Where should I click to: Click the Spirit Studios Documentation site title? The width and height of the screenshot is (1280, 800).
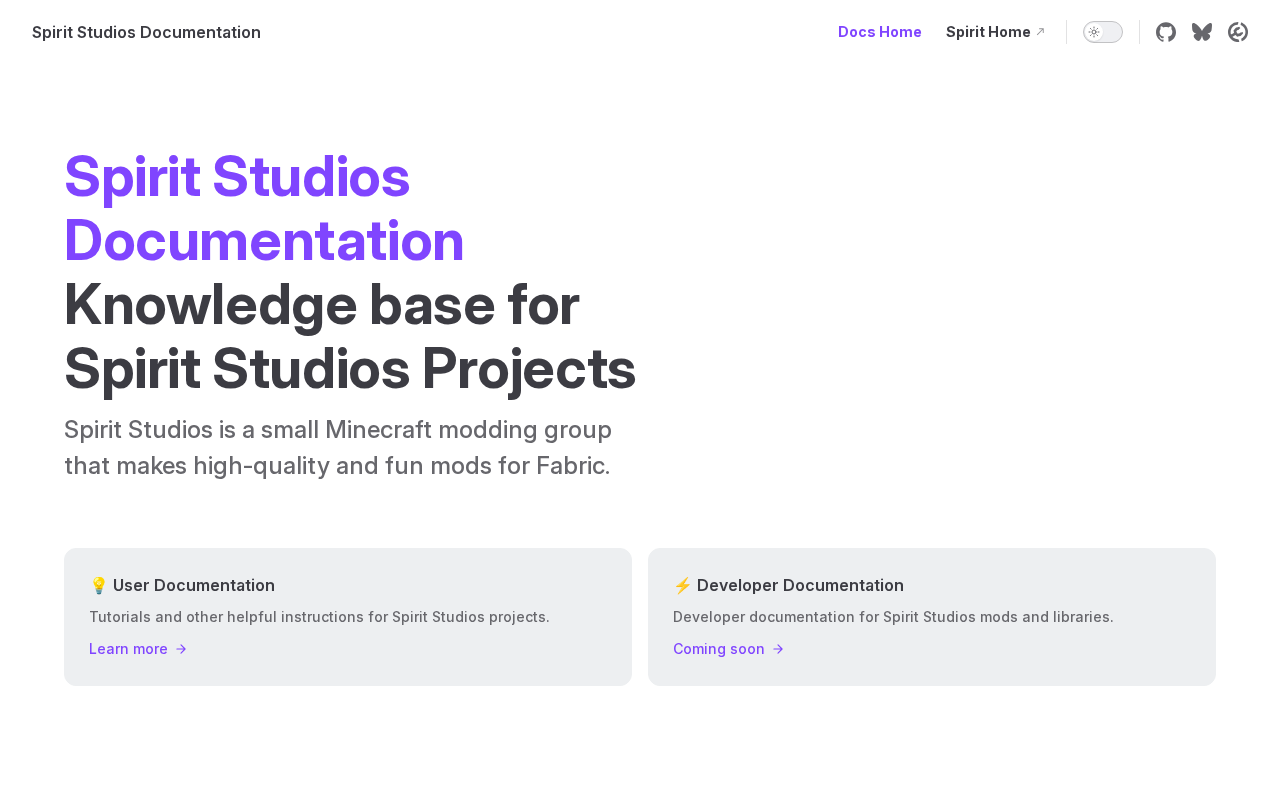(146, 32)
